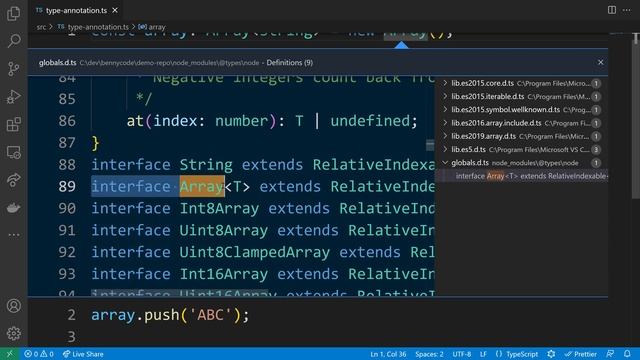Image resolution: width=640 pixels, height=360 pixels.
Task: Click Uint8ClampedArray interface on line 92
Action: tap(255, 252)
